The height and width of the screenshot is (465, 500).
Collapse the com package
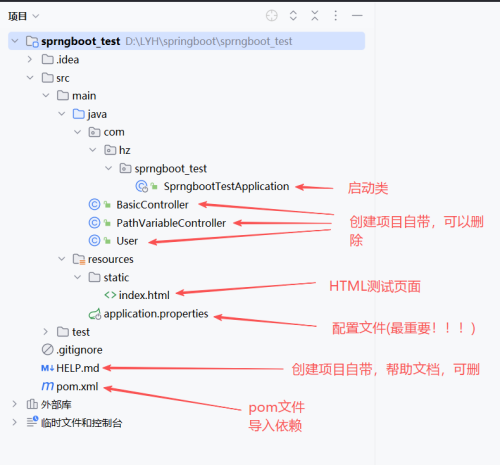77,132
